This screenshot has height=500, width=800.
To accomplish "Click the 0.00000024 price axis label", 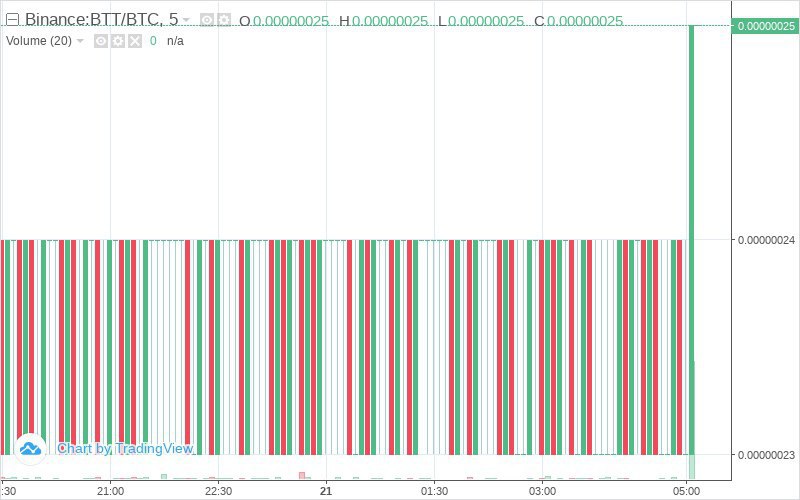I will (x=766, y=239).
